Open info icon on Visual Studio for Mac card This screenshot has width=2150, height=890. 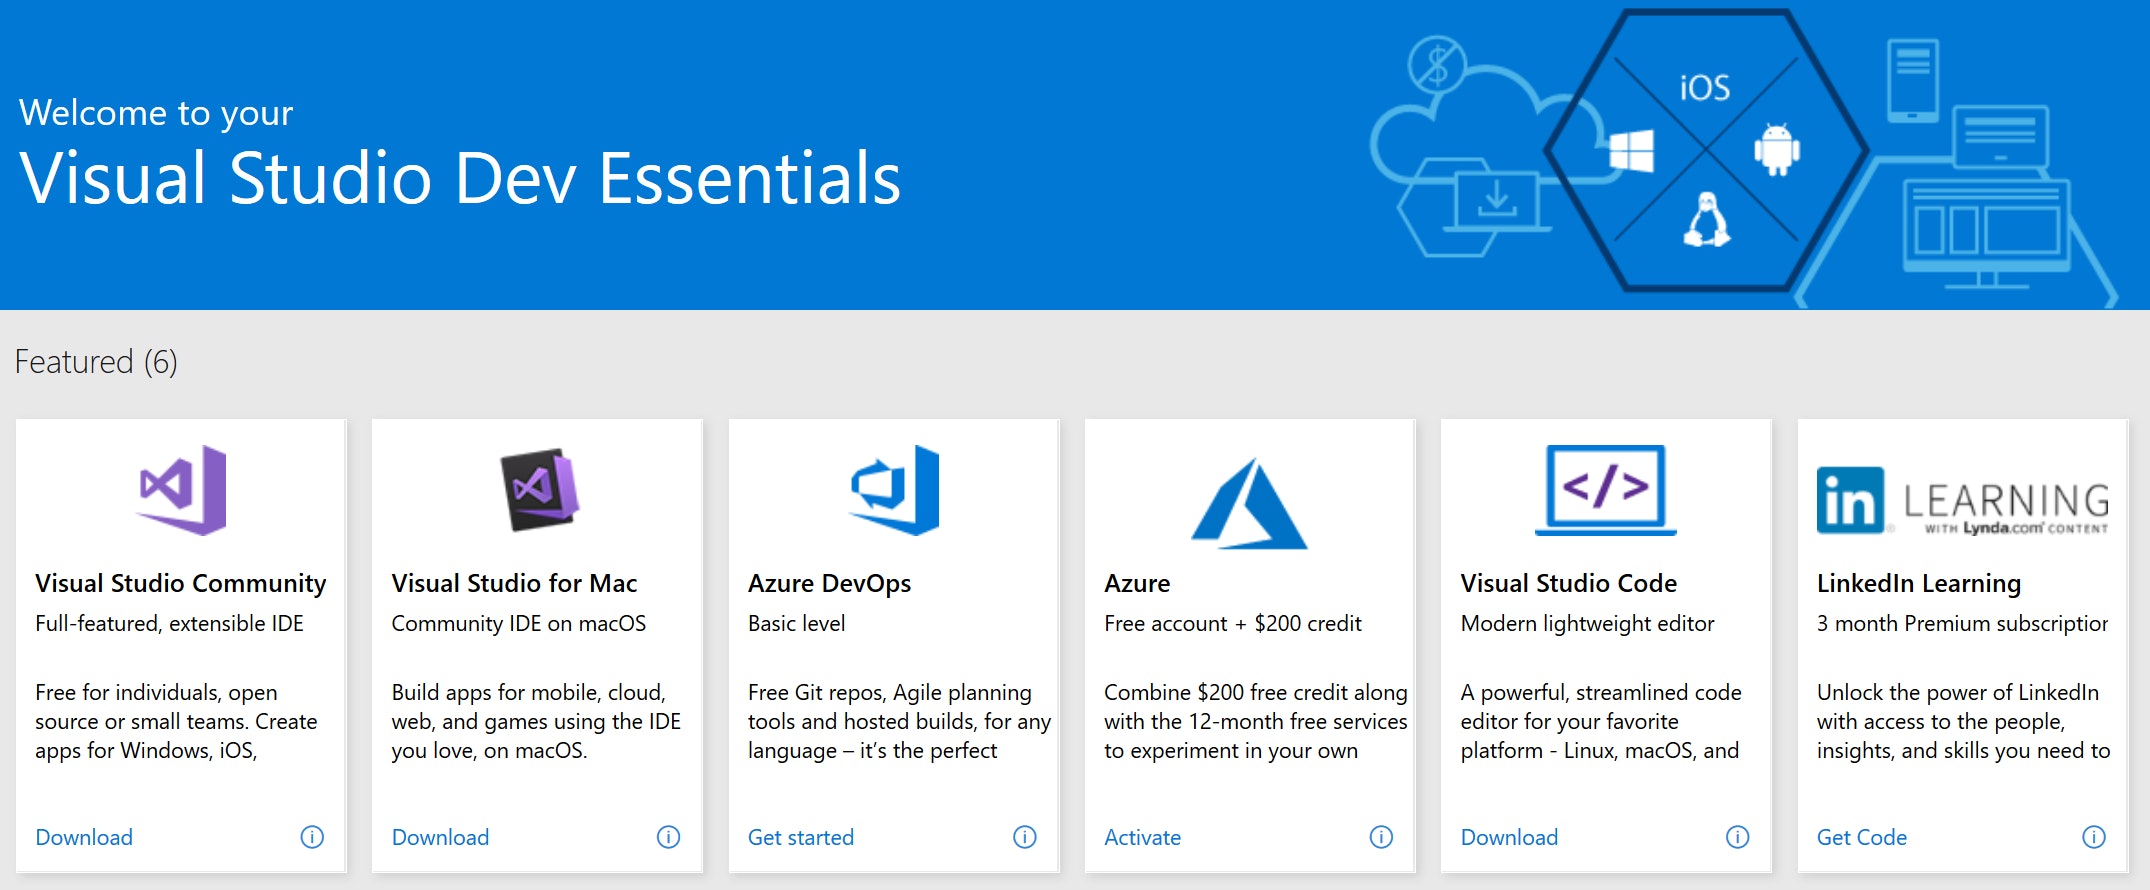[x=668, y=837]
